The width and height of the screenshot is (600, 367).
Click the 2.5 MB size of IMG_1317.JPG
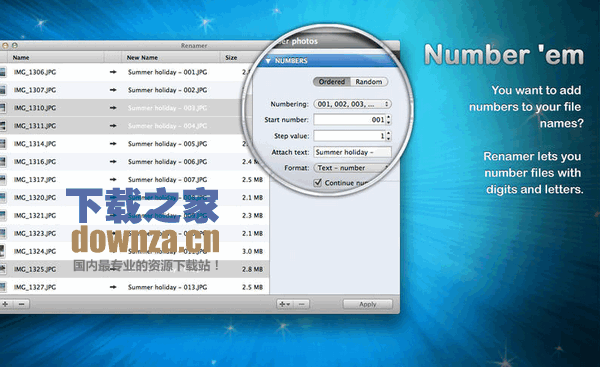pos(253,179)
